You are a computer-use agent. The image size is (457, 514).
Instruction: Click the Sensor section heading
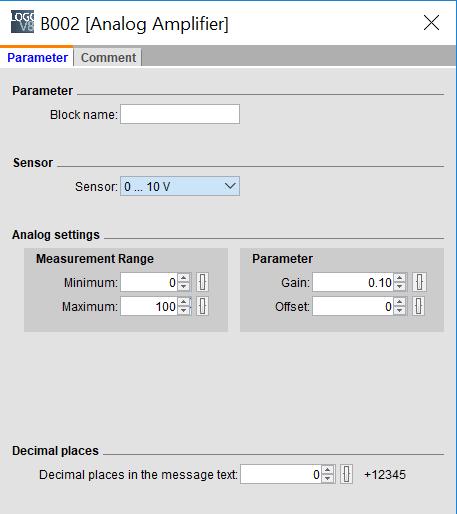pyautogui.click(x=33, y=163)
